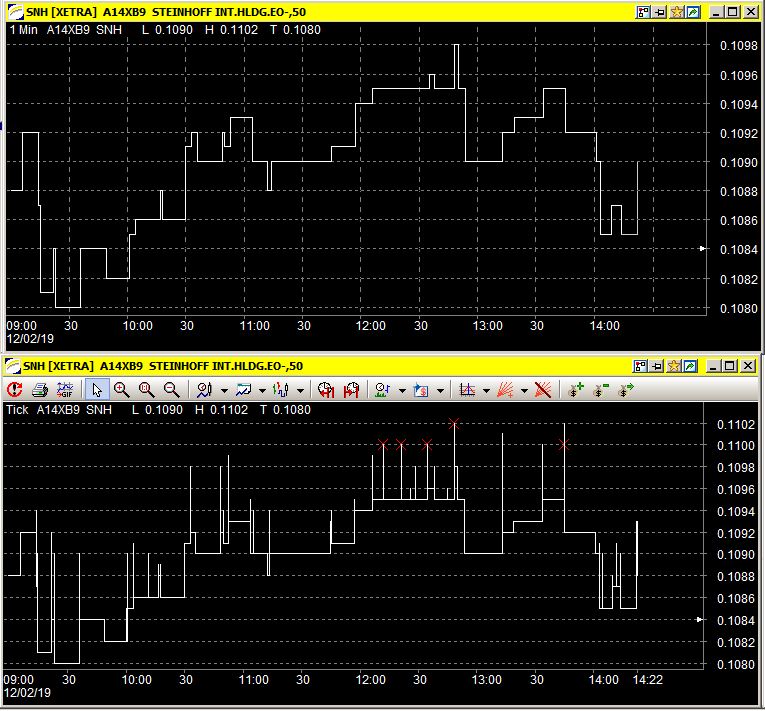765x711 pixels.
Task: Click the 0.1098 price label on 1 Min chart
Action: [x=739, y=46]
